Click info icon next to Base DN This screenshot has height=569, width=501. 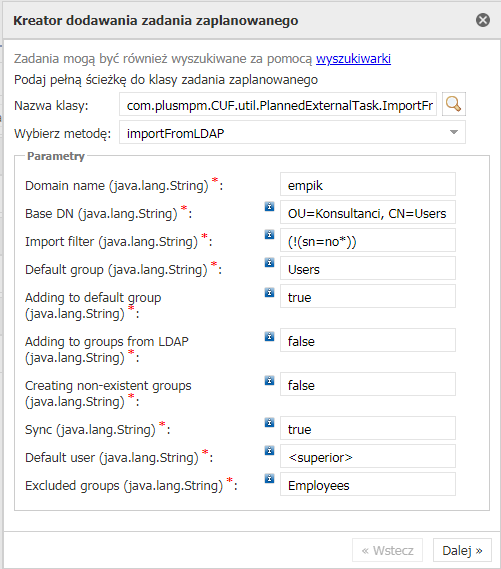pos(269,206)
